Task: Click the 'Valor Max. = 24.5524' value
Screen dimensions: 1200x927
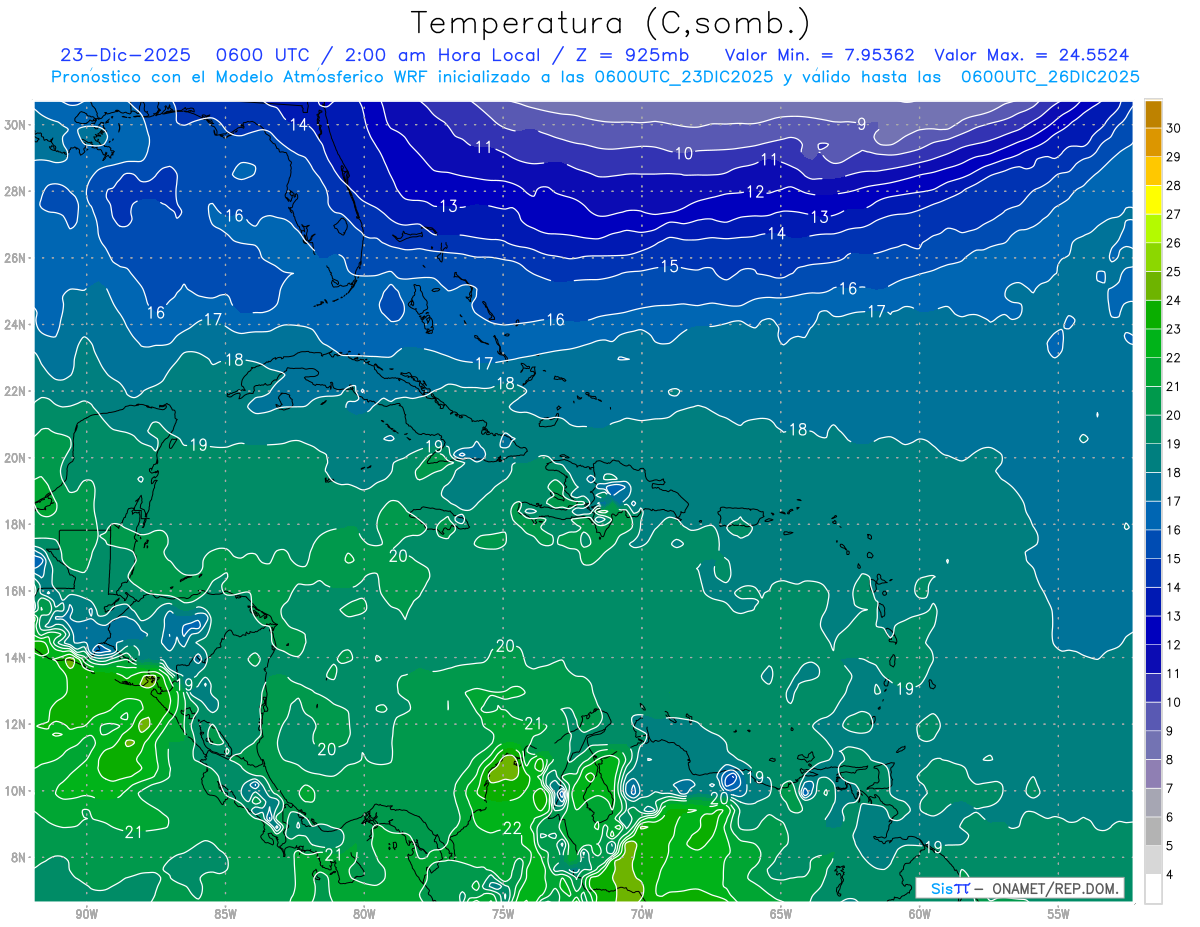Action: click(x=1031, y=56)
